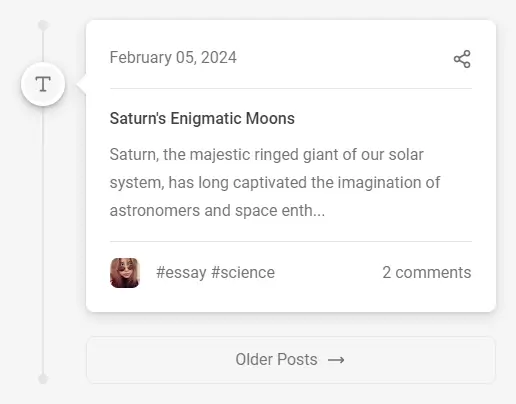Click the top timeline dot marker
Viewport: 516px width, 404px height.
43,25
